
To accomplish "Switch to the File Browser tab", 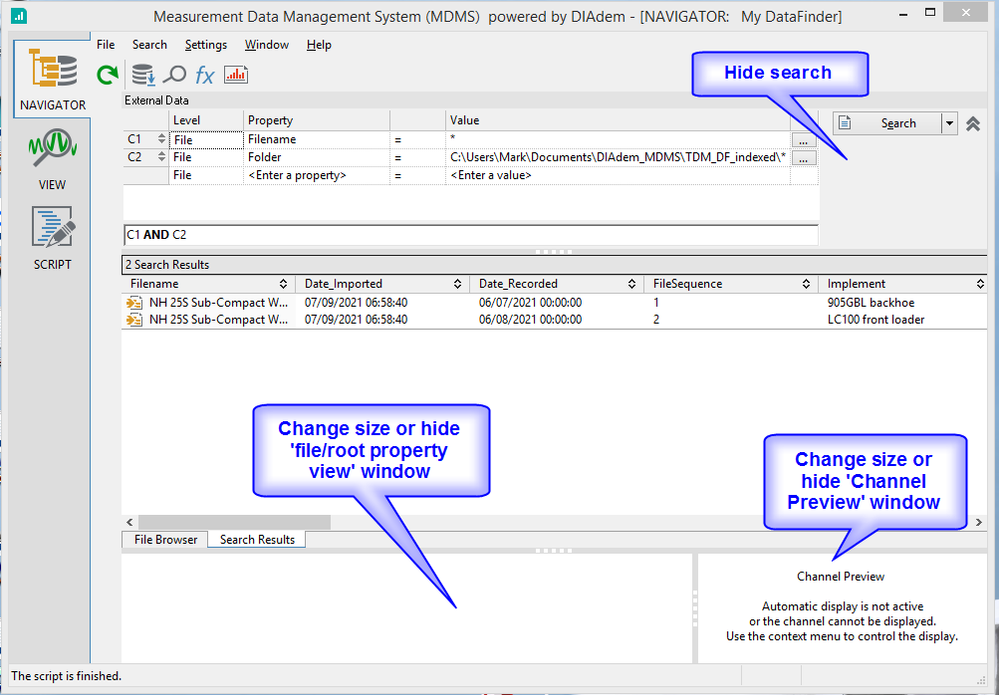I will pos(166,540).
